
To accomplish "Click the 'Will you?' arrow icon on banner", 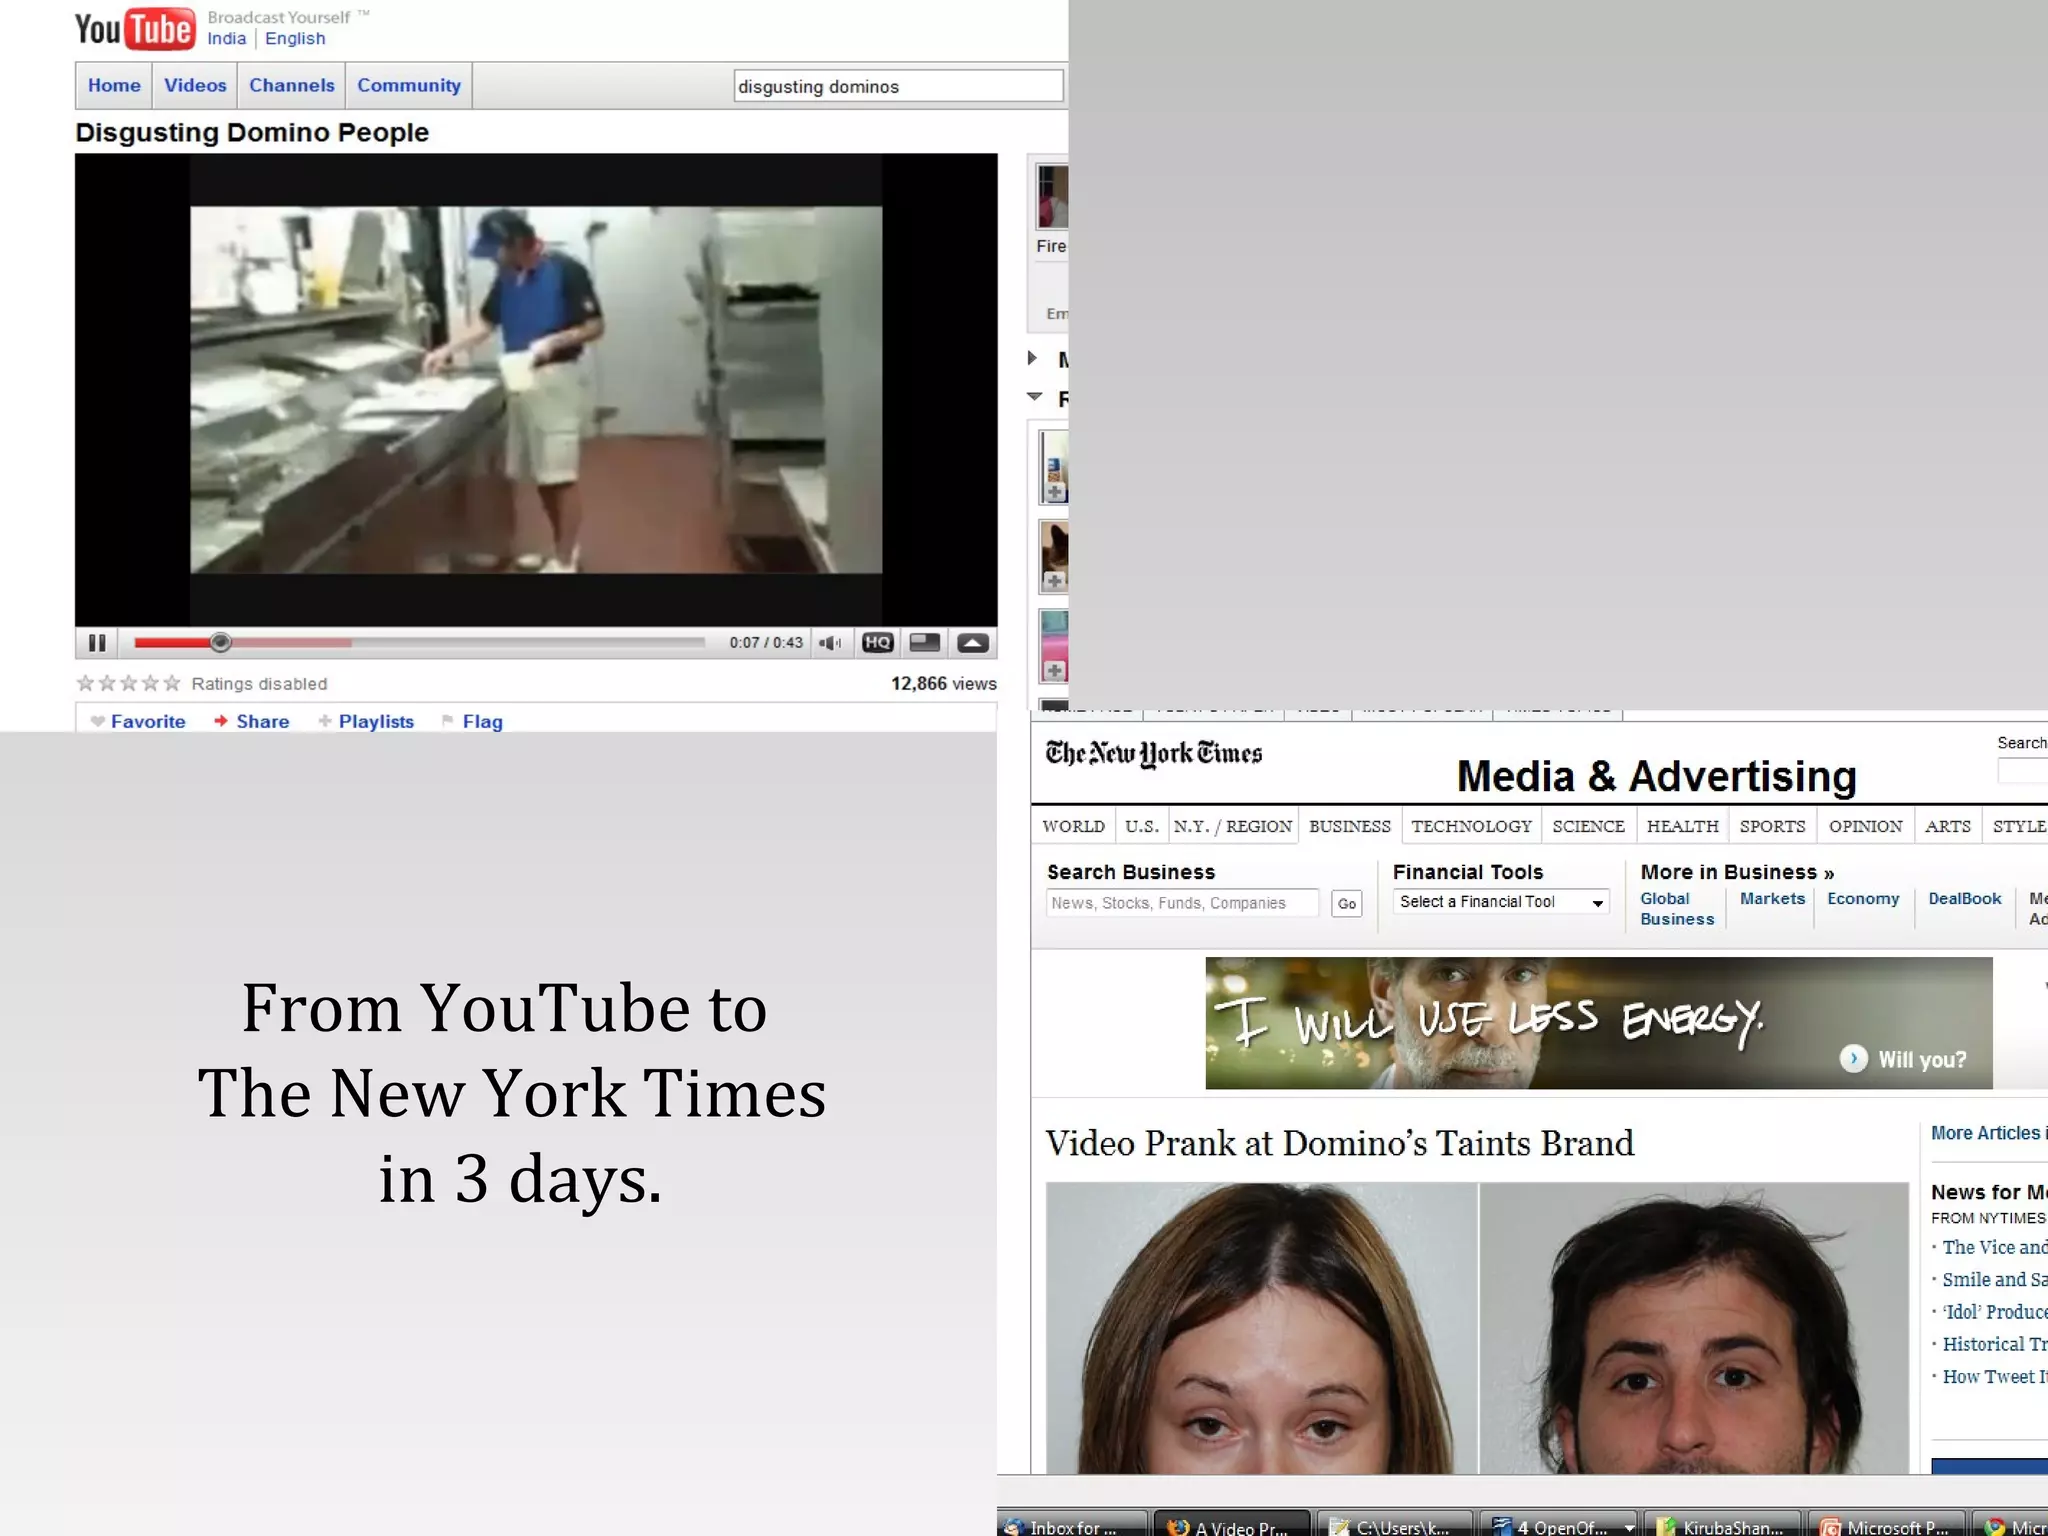I will click(1853, 1058).
